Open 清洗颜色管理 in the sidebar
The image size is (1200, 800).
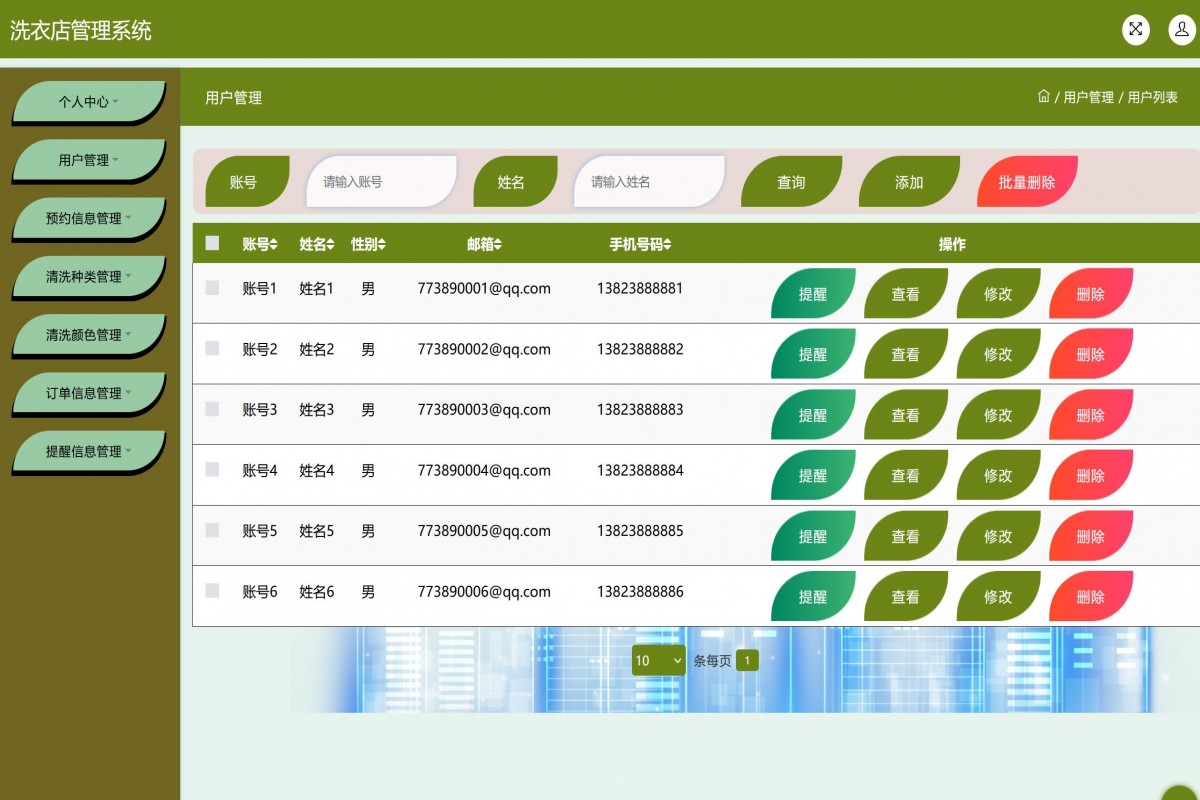point(88,335)
